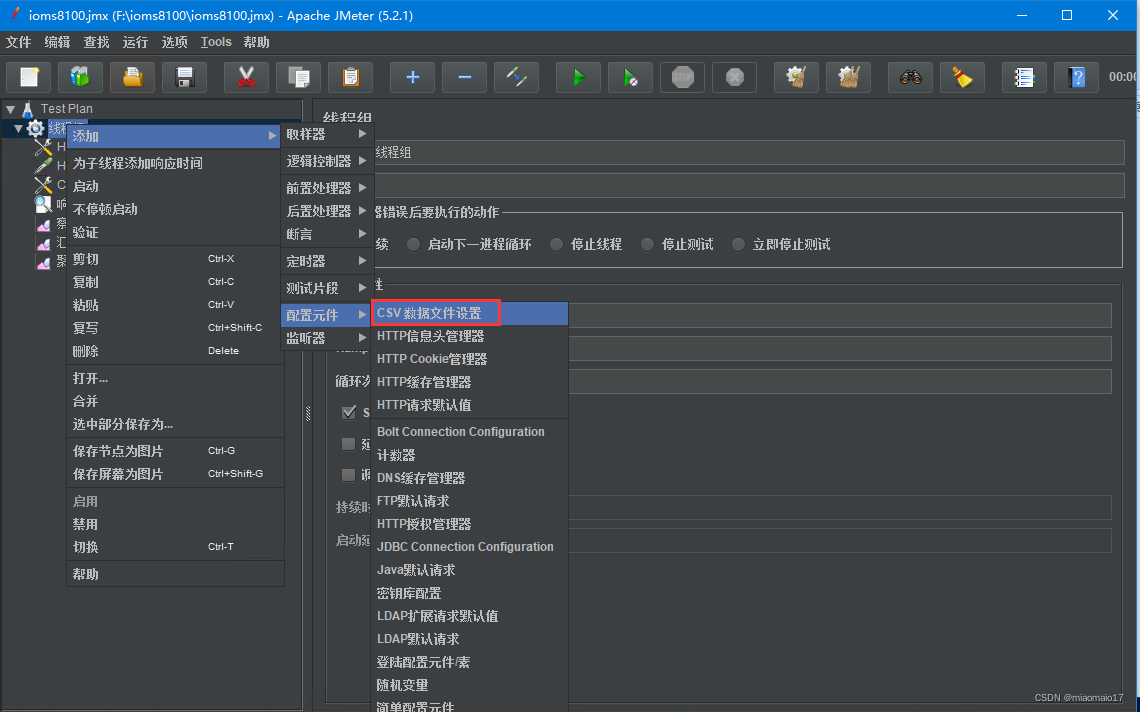This screenshot has width=1140, height=712.
Task: Click the Clear results broom icon
Action: [796, 77]
